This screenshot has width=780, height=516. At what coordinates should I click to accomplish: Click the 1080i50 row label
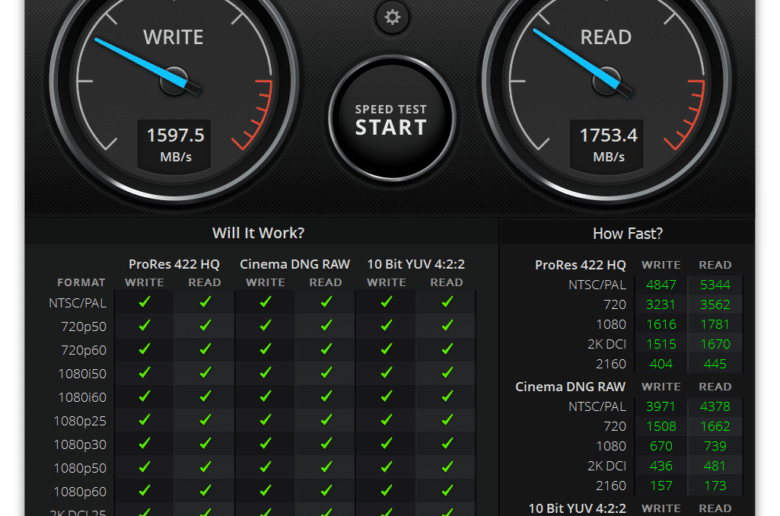pos(82,374)
